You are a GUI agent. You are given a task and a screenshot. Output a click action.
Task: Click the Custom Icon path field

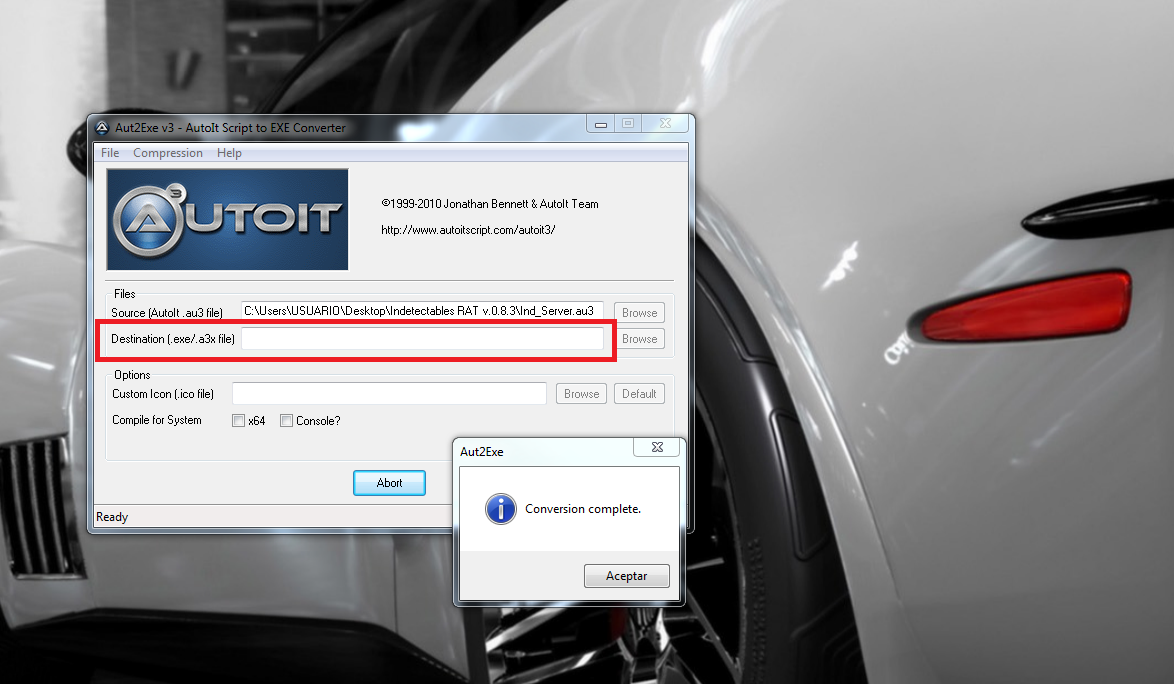point(389,394)
